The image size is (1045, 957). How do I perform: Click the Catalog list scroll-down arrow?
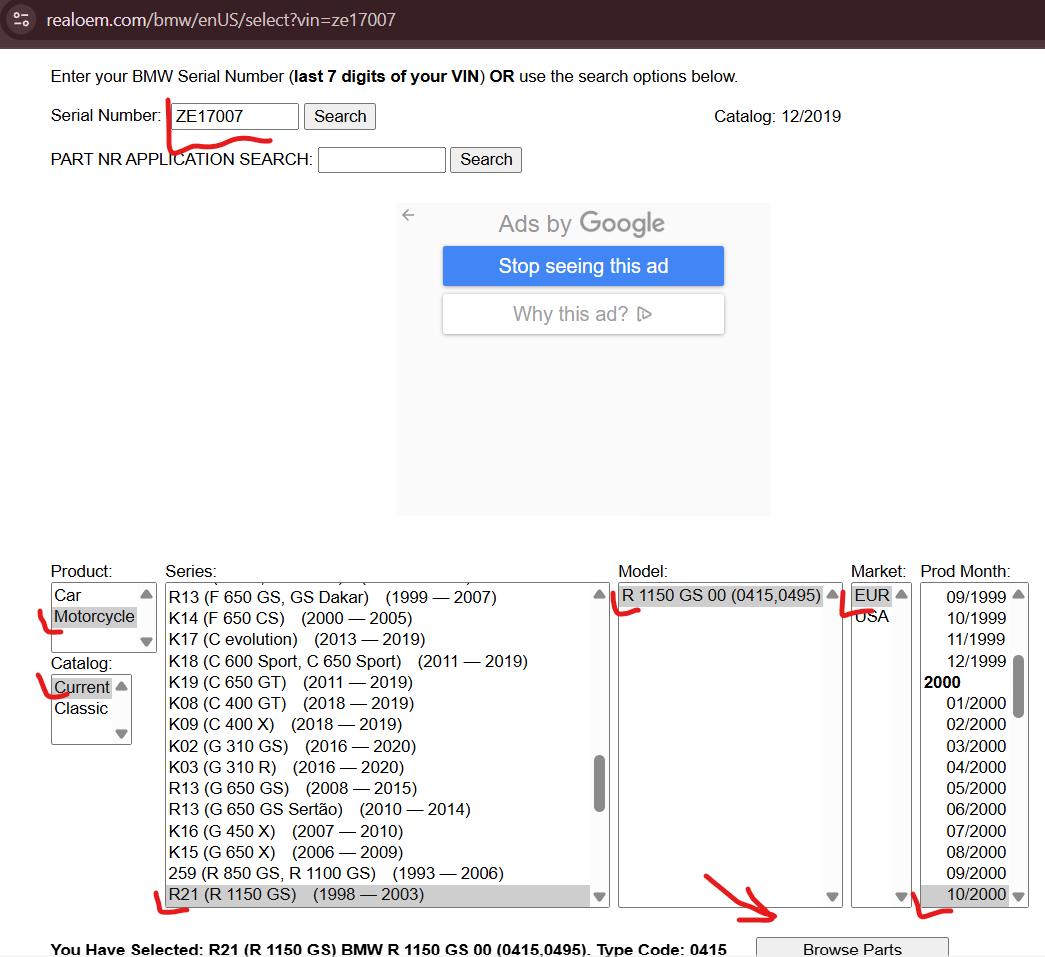coord(121,734)
